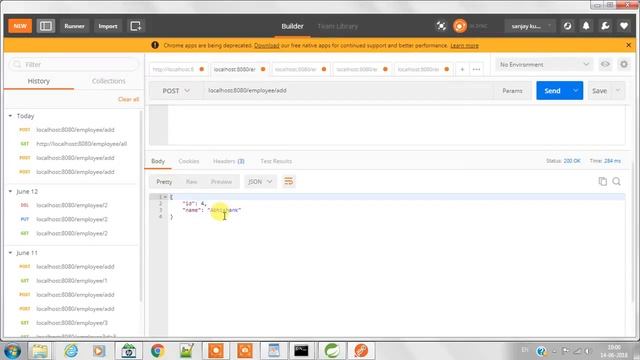Collapse the June 11 history group
This screenshot has height=360, width=640.
click(10, 253)
